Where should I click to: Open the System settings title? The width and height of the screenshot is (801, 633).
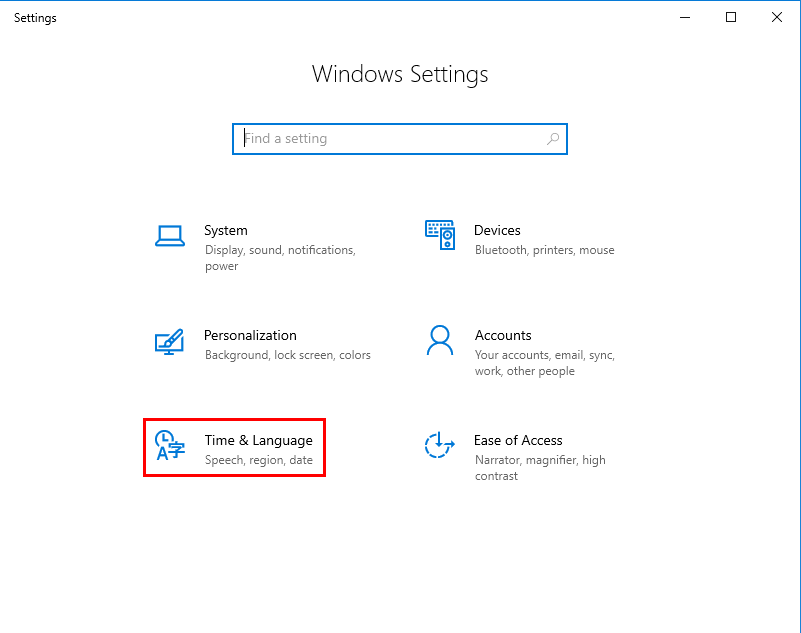tap(226, 230)
